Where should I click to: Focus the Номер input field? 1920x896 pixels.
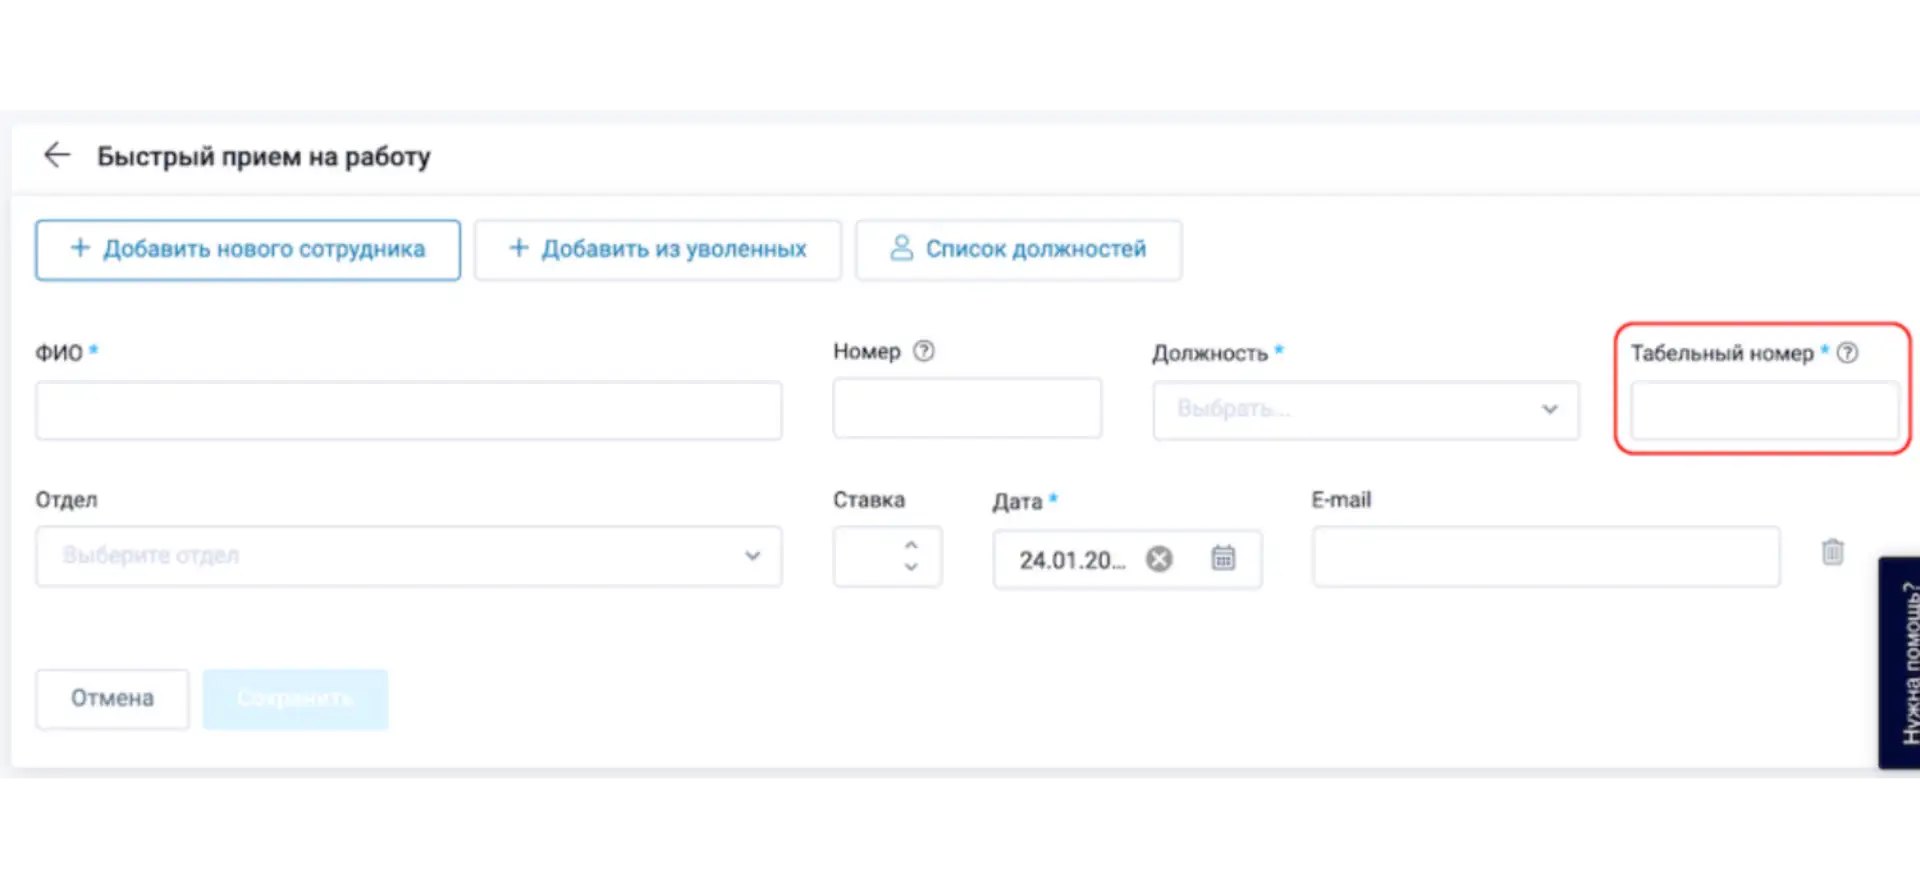(967, 408)
